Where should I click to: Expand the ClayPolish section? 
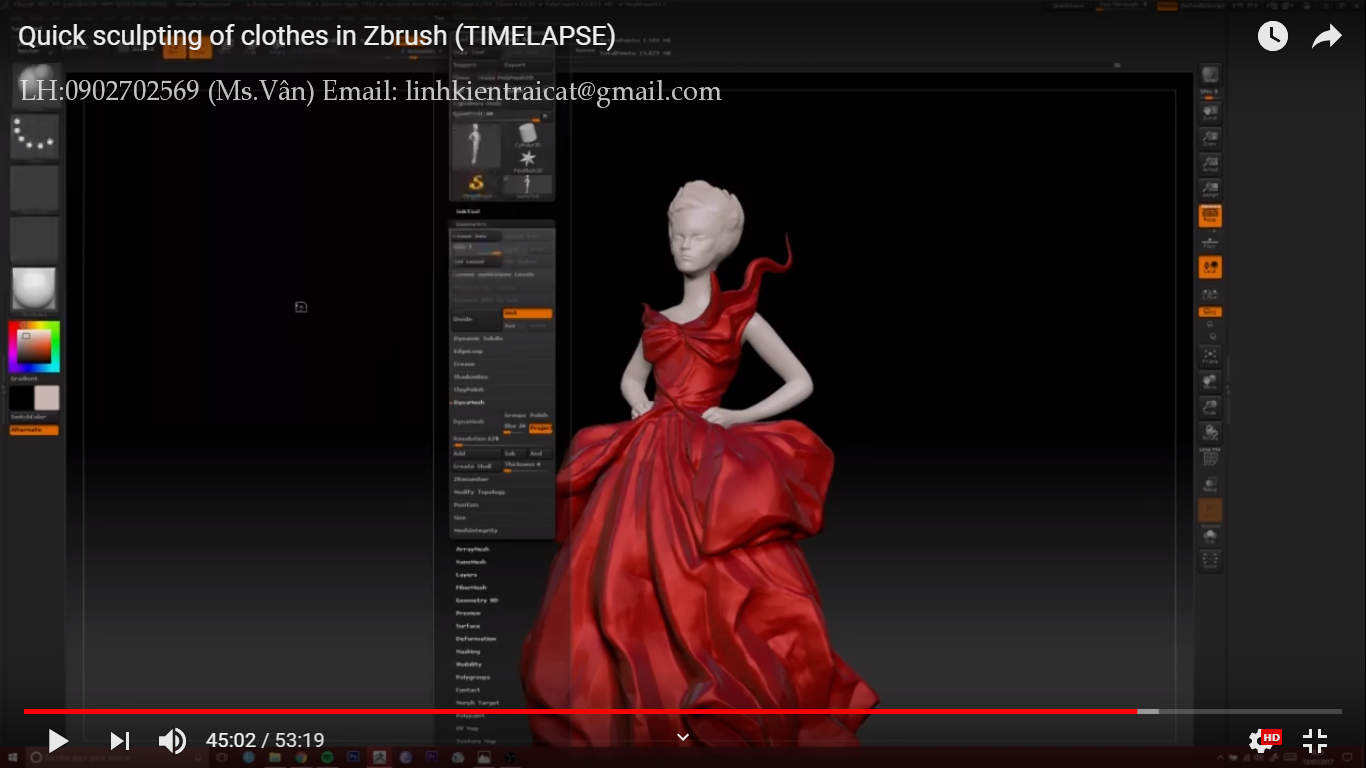[x=468, y=390]
